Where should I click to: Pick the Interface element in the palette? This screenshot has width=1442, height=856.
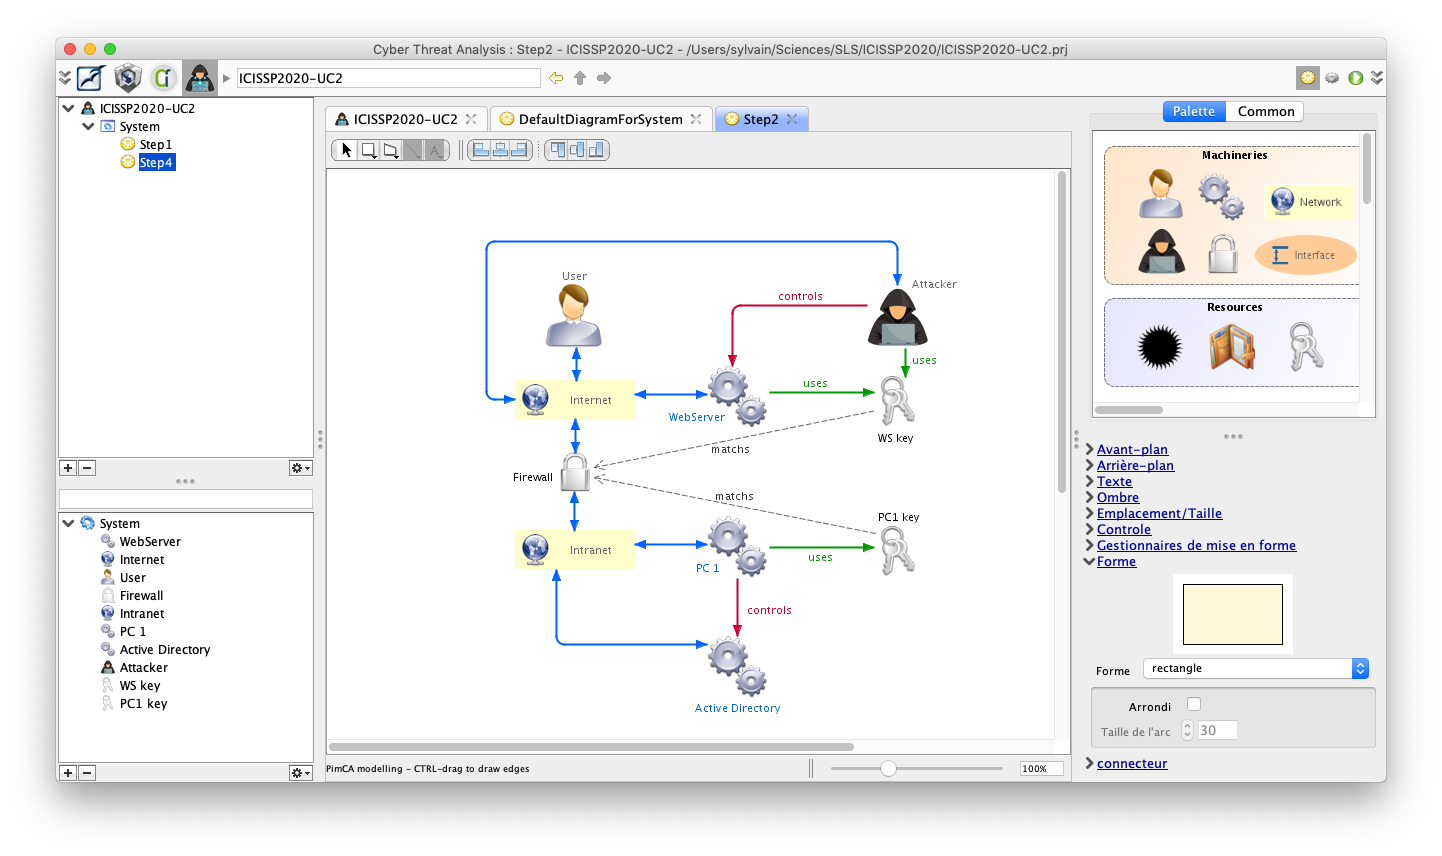tap(1305, 255)
